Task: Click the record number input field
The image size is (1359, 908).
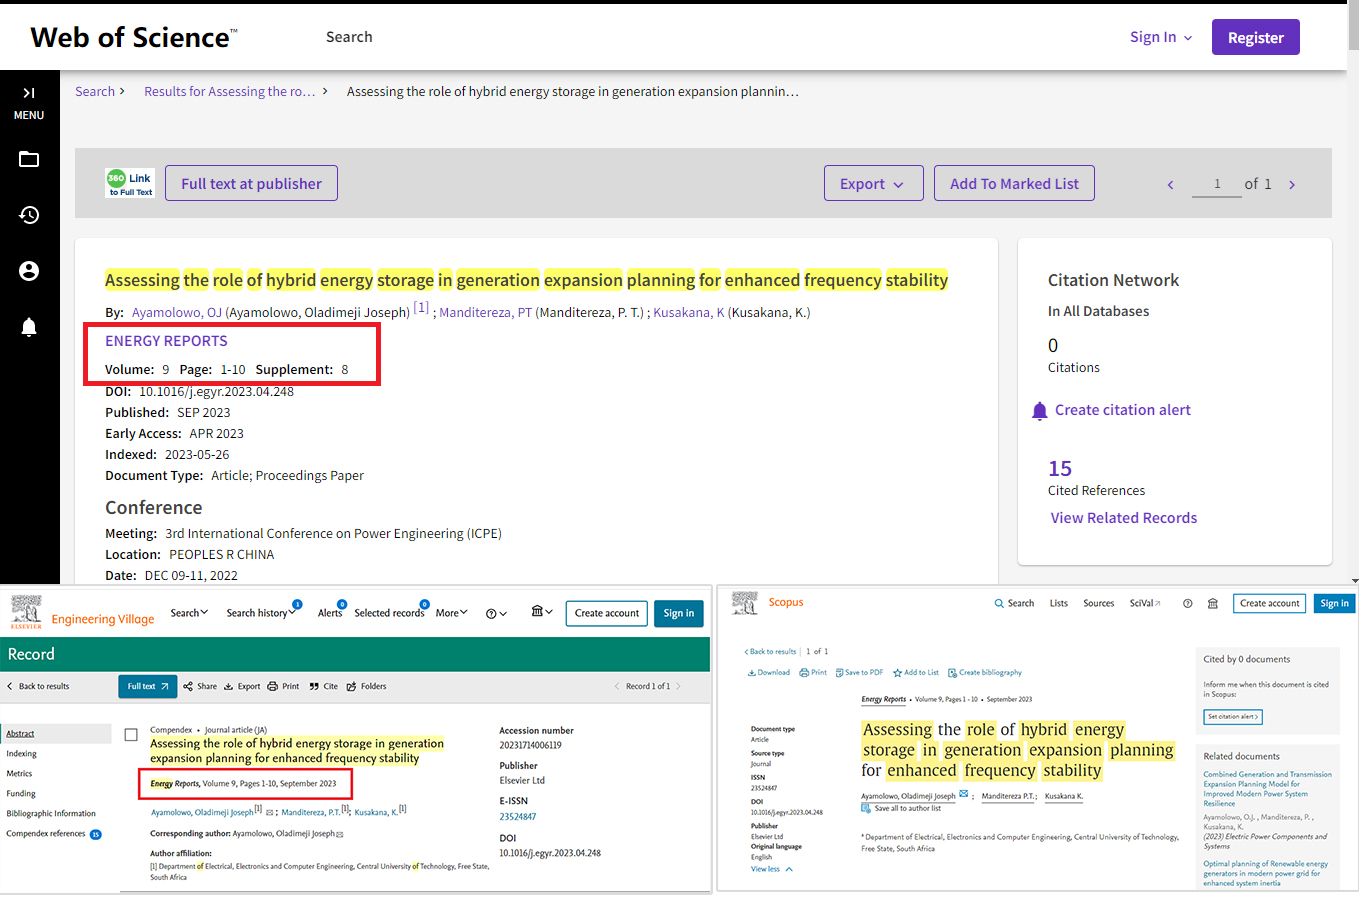Action: coord(1217,184)
